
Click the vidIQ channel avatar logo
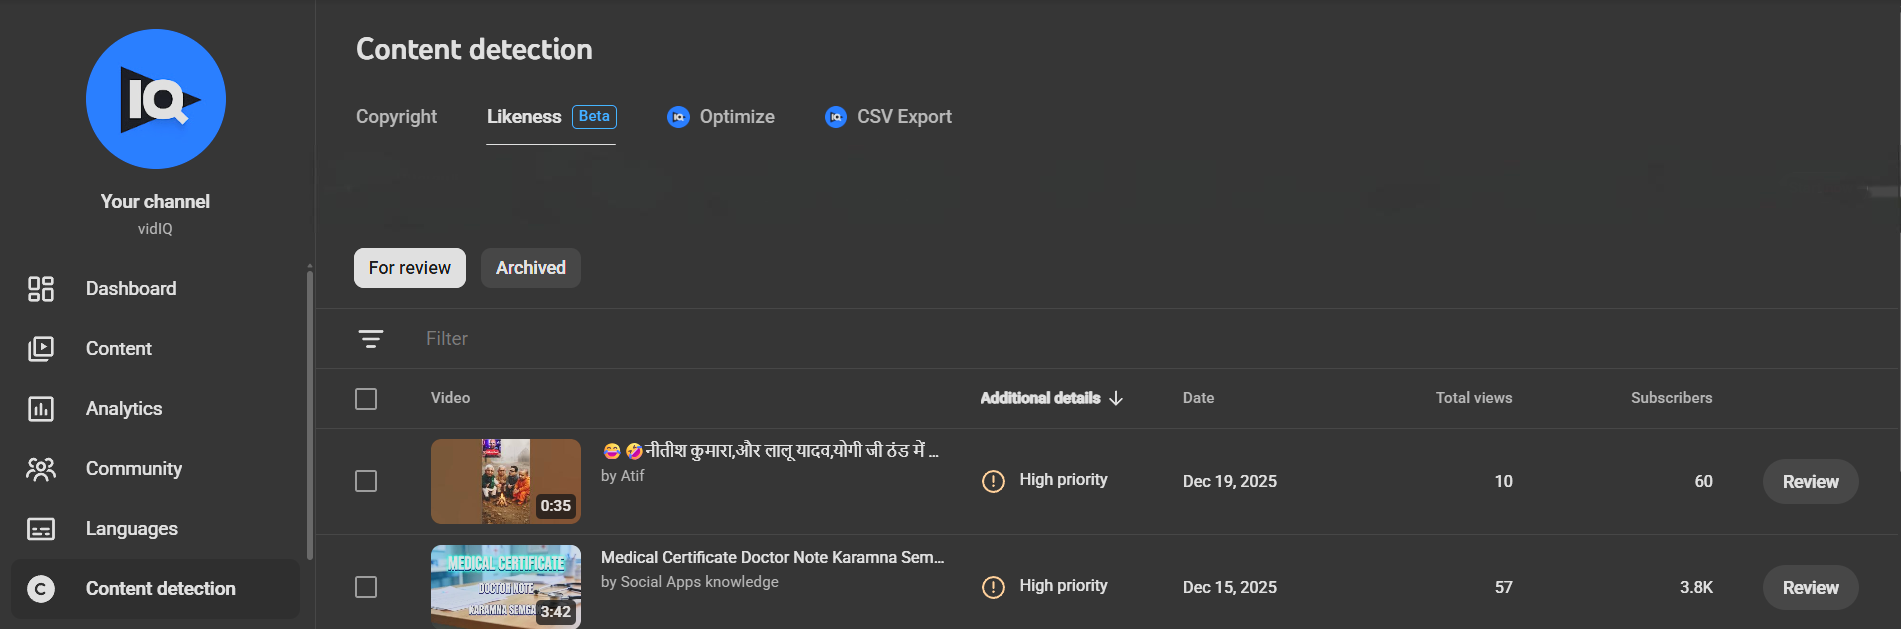[156, 99]
